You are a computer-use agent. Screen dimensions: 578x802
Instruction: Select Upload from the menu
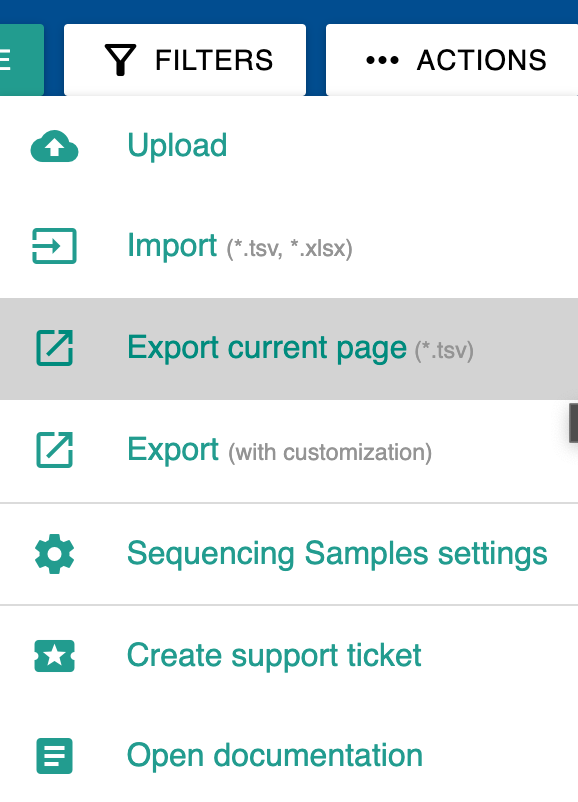(x=289, y=146)
